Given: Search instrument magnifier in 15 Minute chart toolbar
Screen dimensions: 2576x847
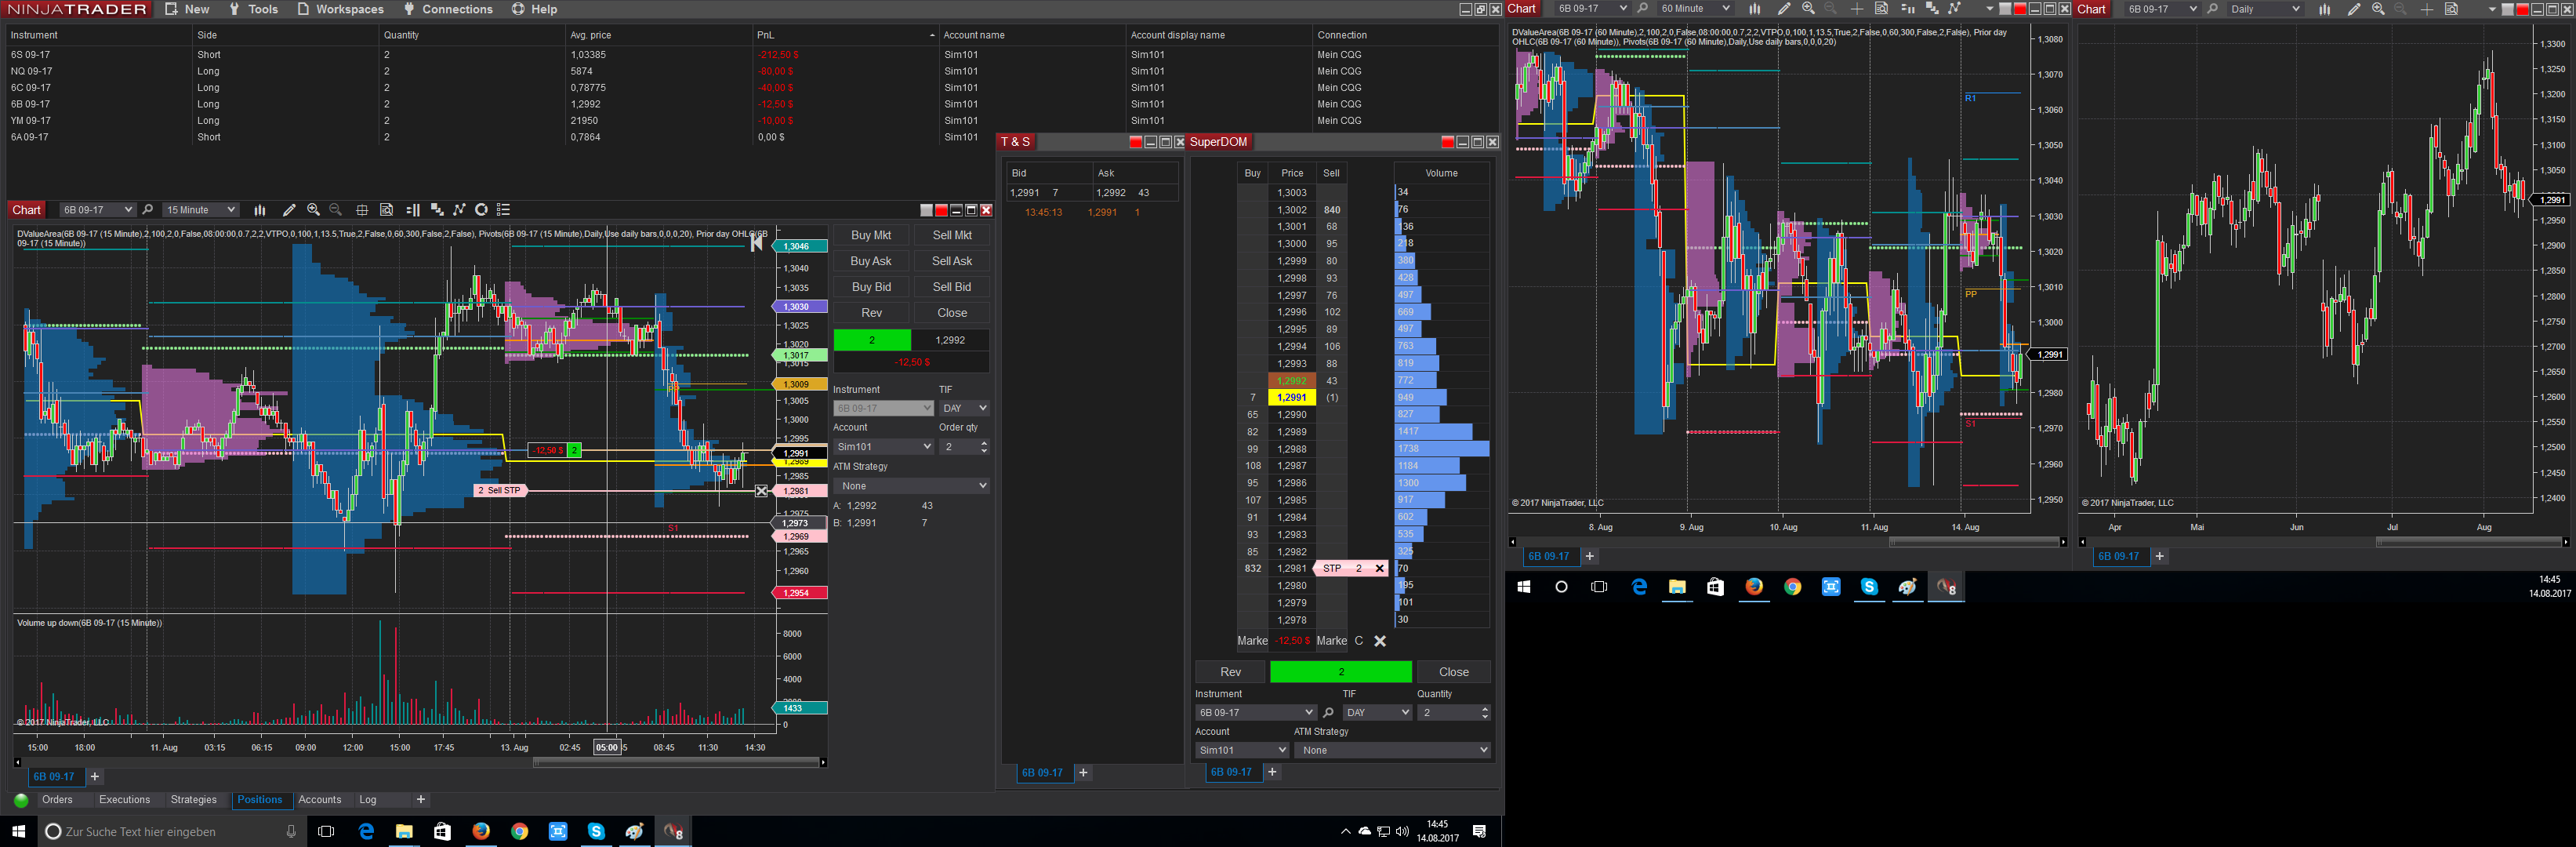Looking at the screenshot, I should (148, 210).
